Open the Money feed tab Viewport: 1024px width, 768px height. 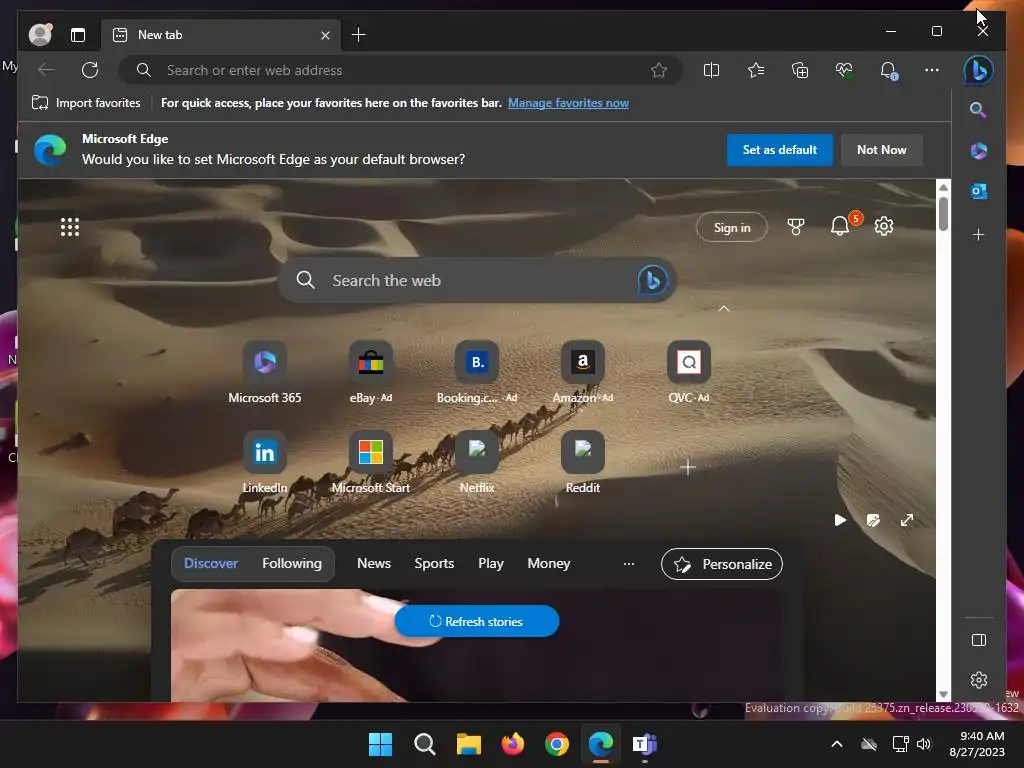pyautogui.click(x=549, y=563)
